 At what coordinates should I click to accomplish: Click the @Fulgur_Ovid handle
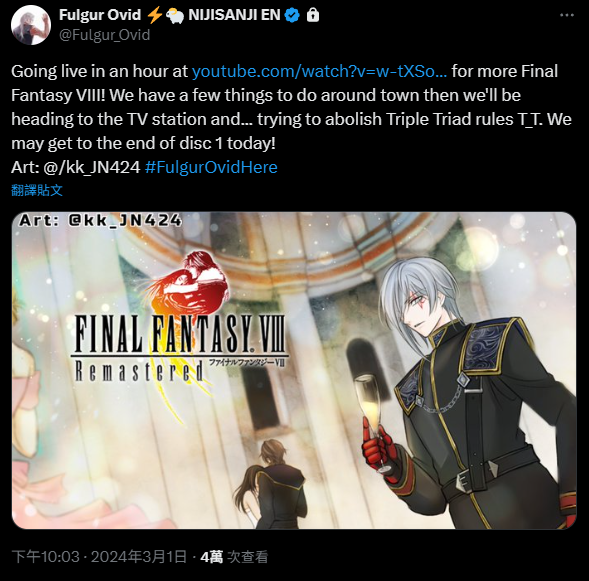tap(105, 35)
